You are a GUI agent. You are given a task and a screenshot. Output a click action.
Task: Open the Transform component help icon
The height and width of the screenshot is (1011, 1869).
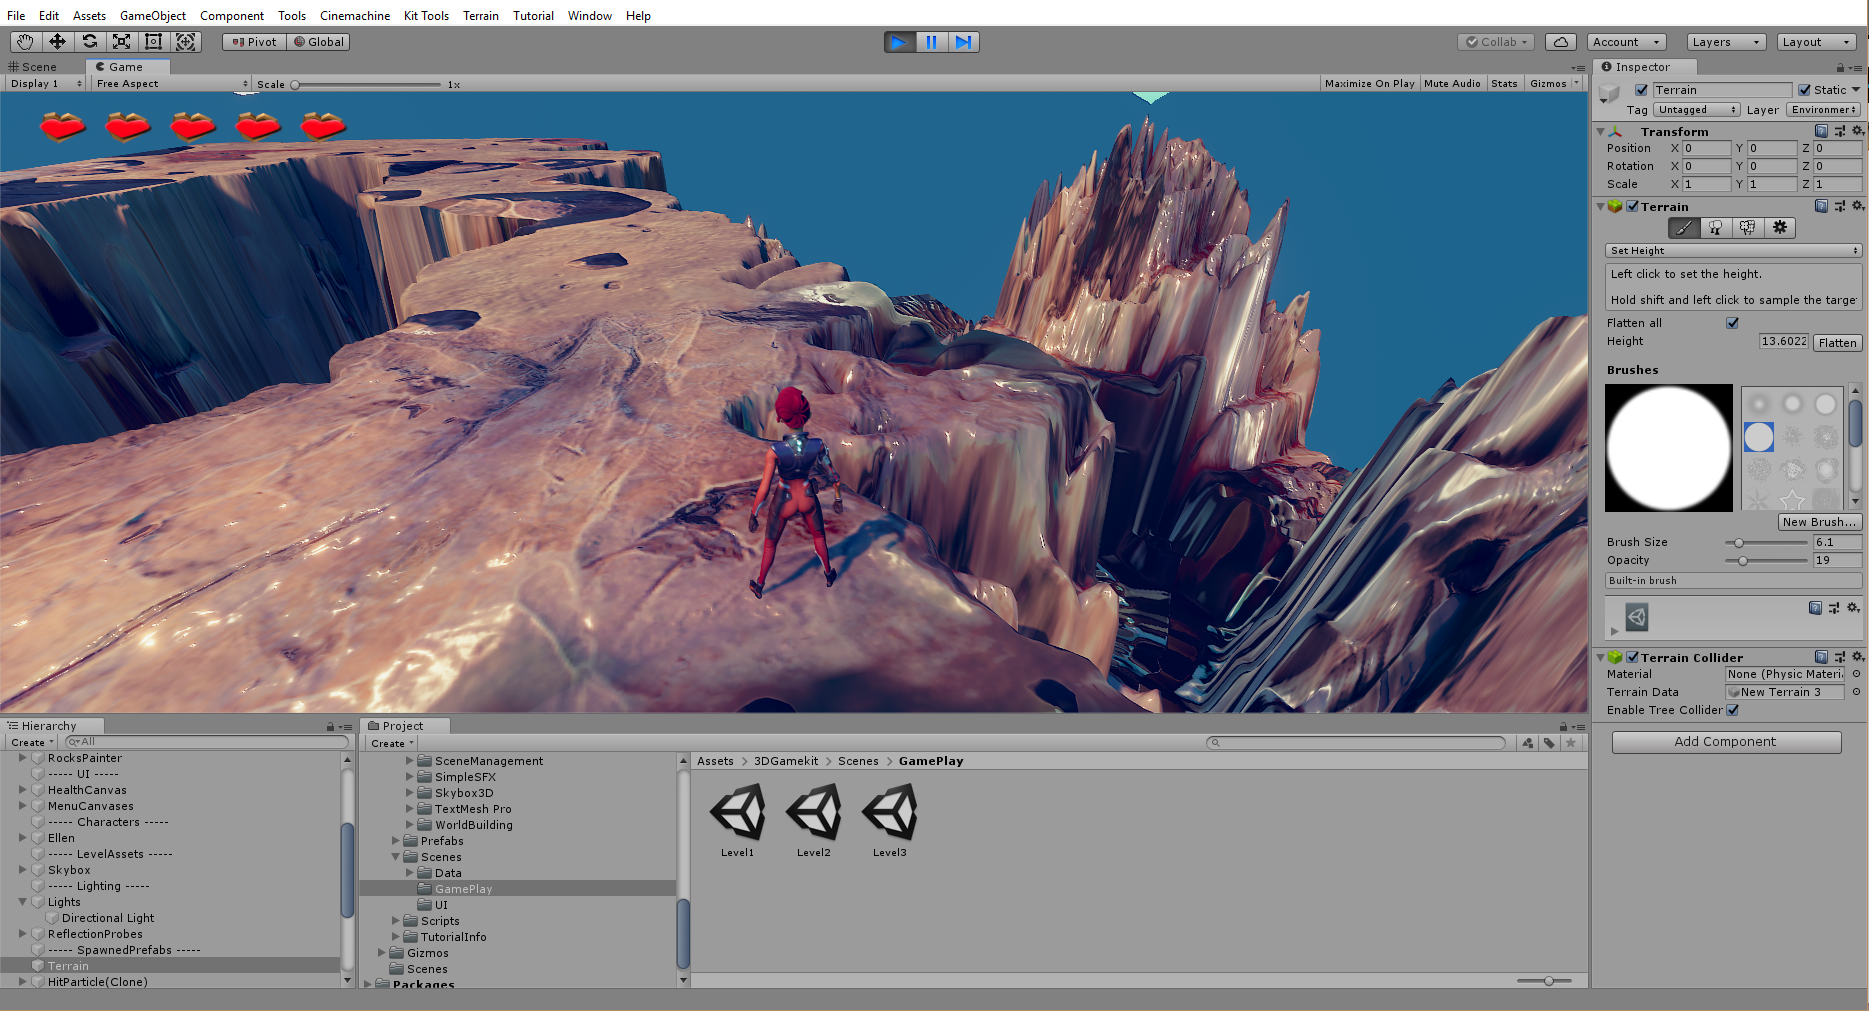[x=1821, y=131]
